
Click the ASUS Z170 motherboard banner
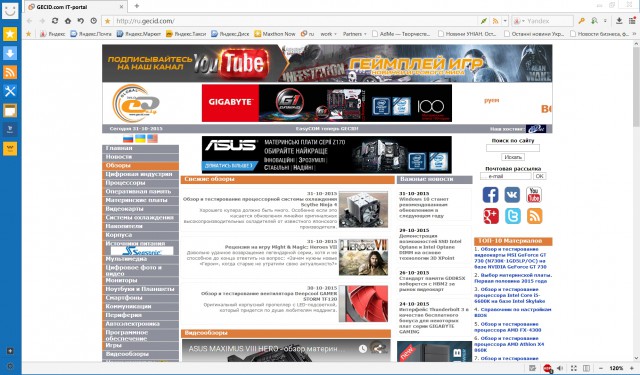327,155
